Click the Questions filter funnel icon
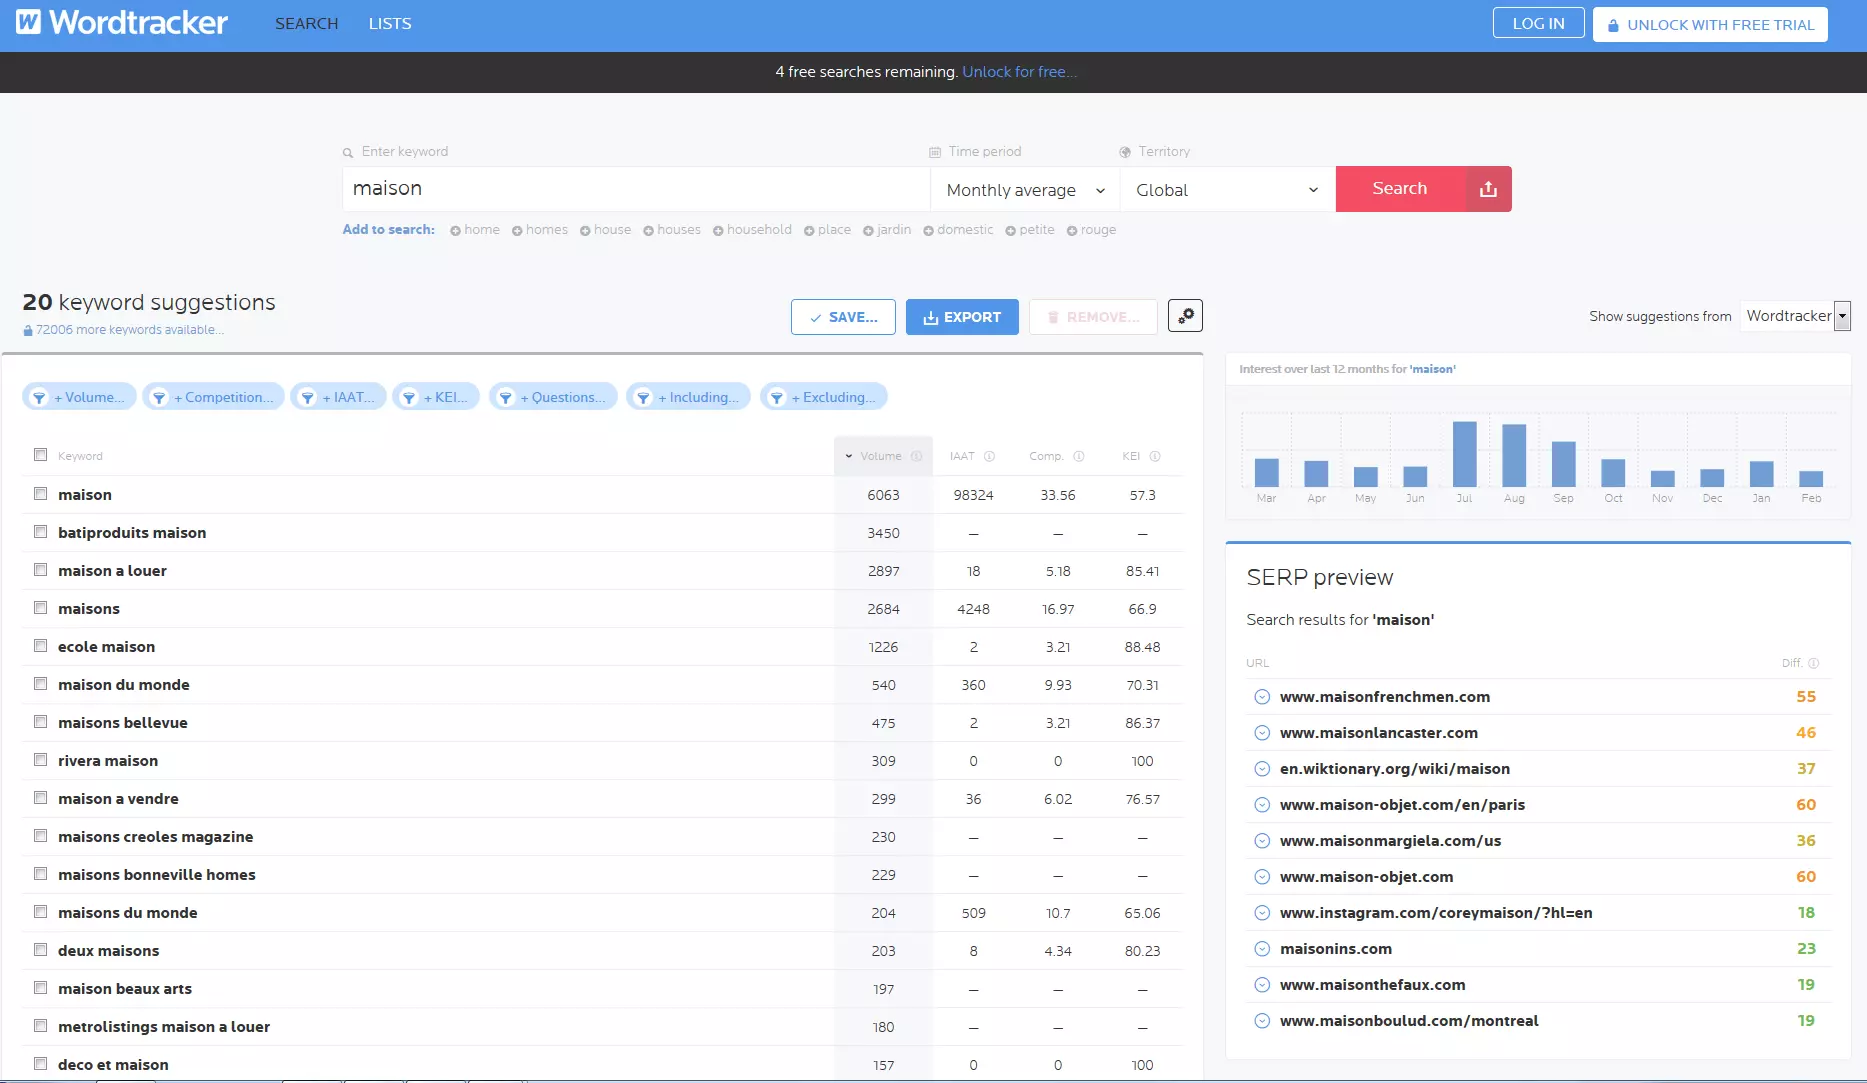 click(x=505, y=397)
